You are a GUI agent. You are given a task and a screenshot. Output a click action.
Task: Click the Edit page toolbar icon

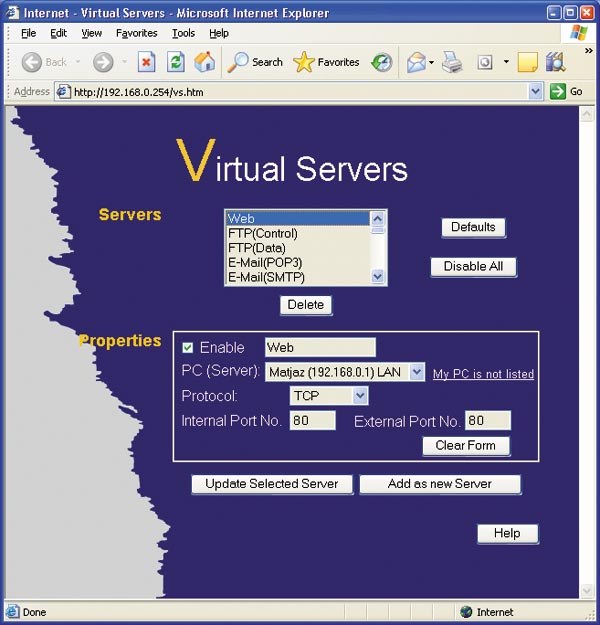tap(485, 63)
